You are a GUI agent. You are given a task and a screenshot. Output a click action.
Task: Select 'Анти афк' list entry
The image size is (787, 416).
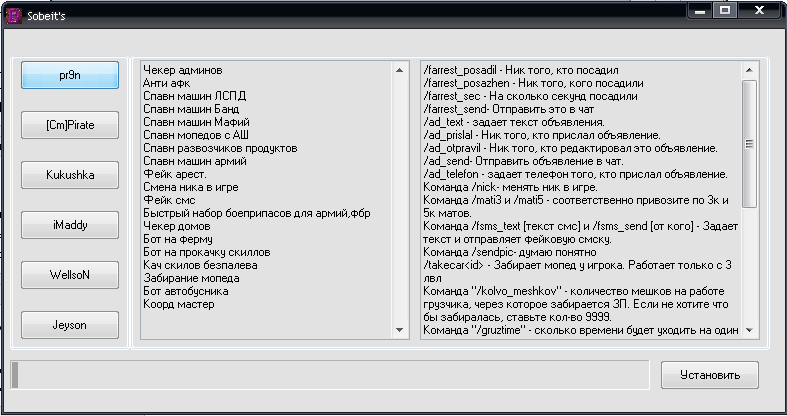point(166,83)
